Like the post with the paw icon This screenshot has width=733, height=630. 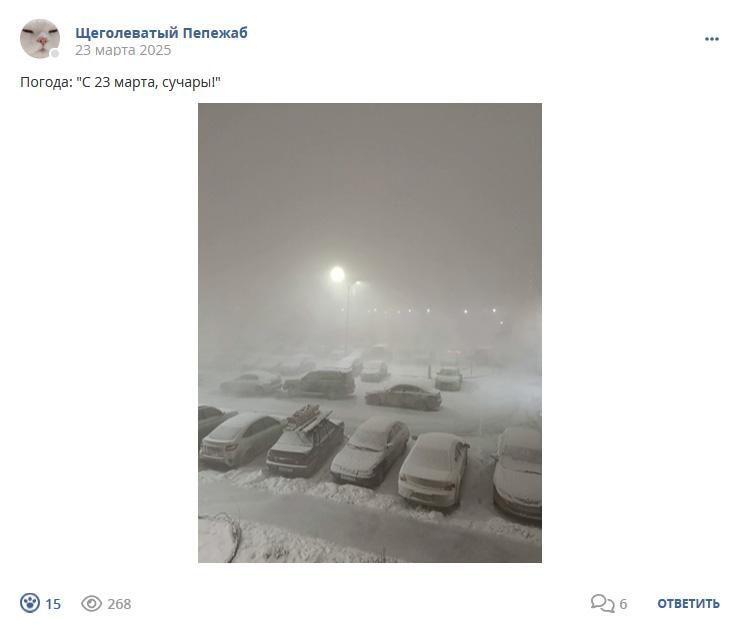(30, 603)
